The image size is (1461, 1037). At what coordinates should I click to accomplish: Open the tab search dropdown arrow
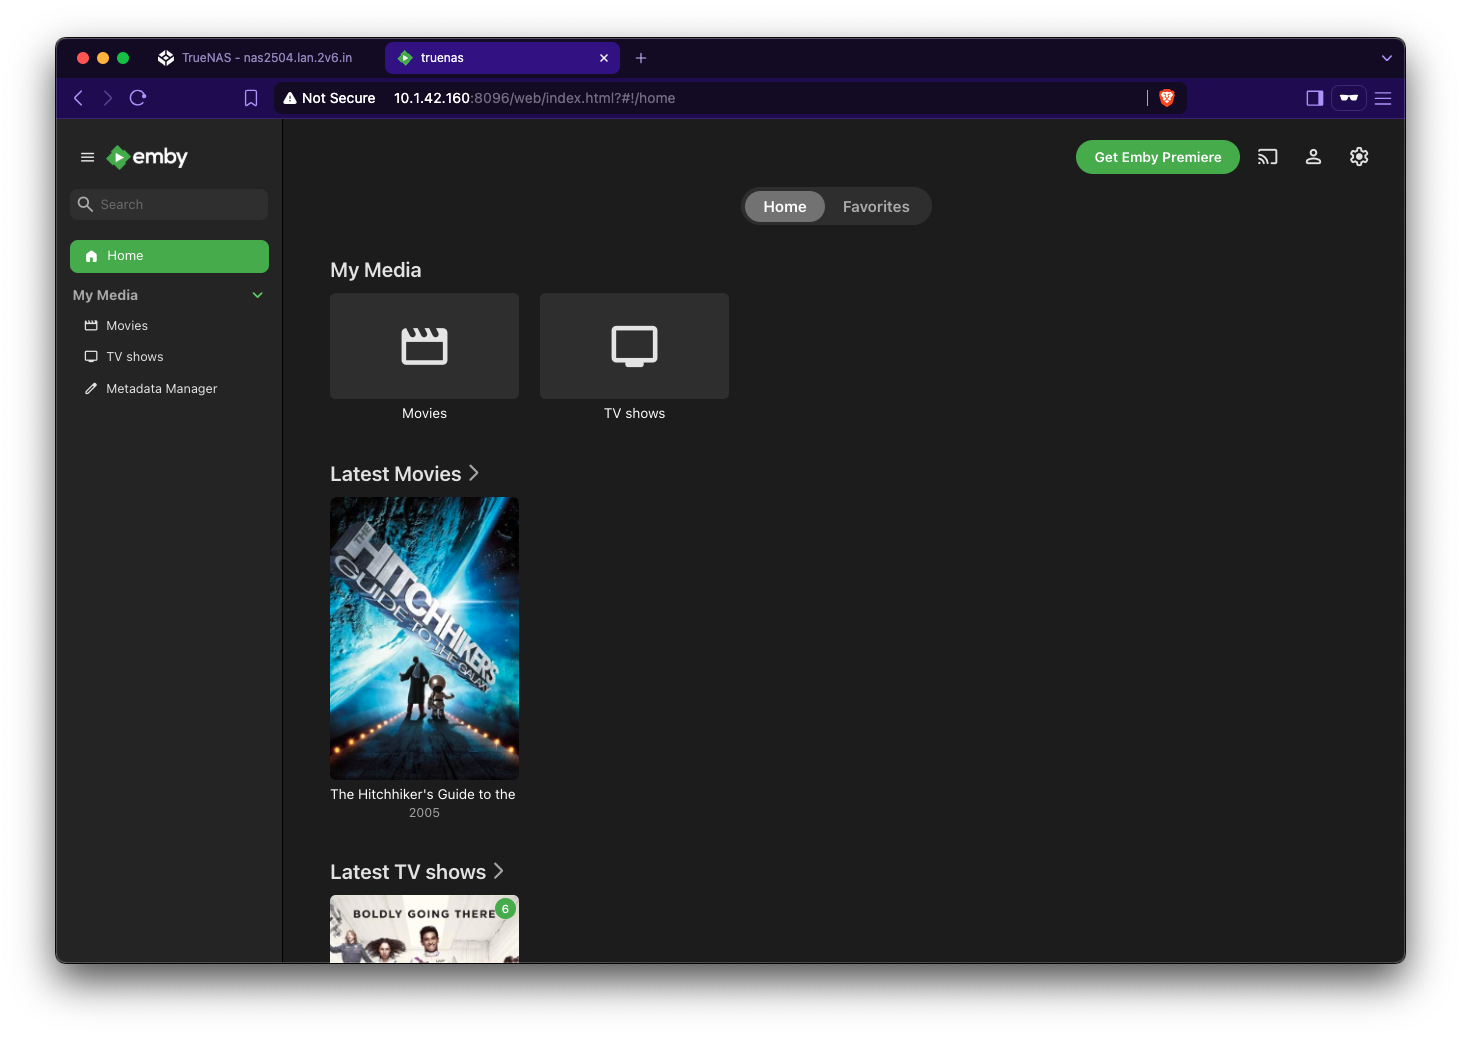click(1386, 58)
